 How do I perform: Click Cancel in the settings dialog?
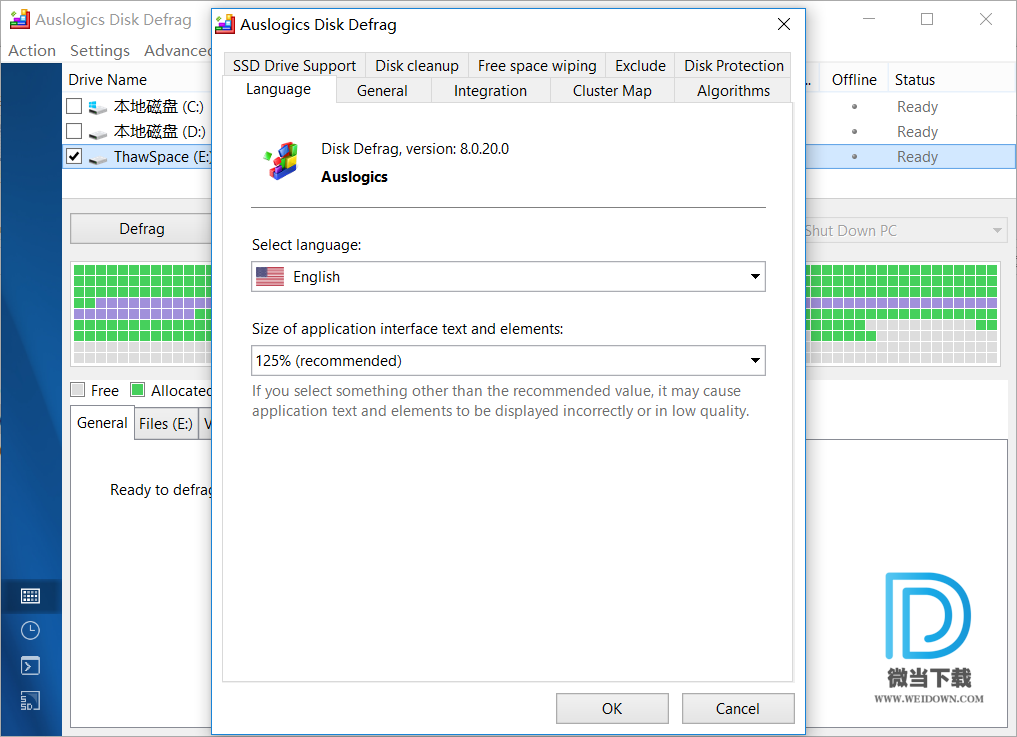click(738, 708)
